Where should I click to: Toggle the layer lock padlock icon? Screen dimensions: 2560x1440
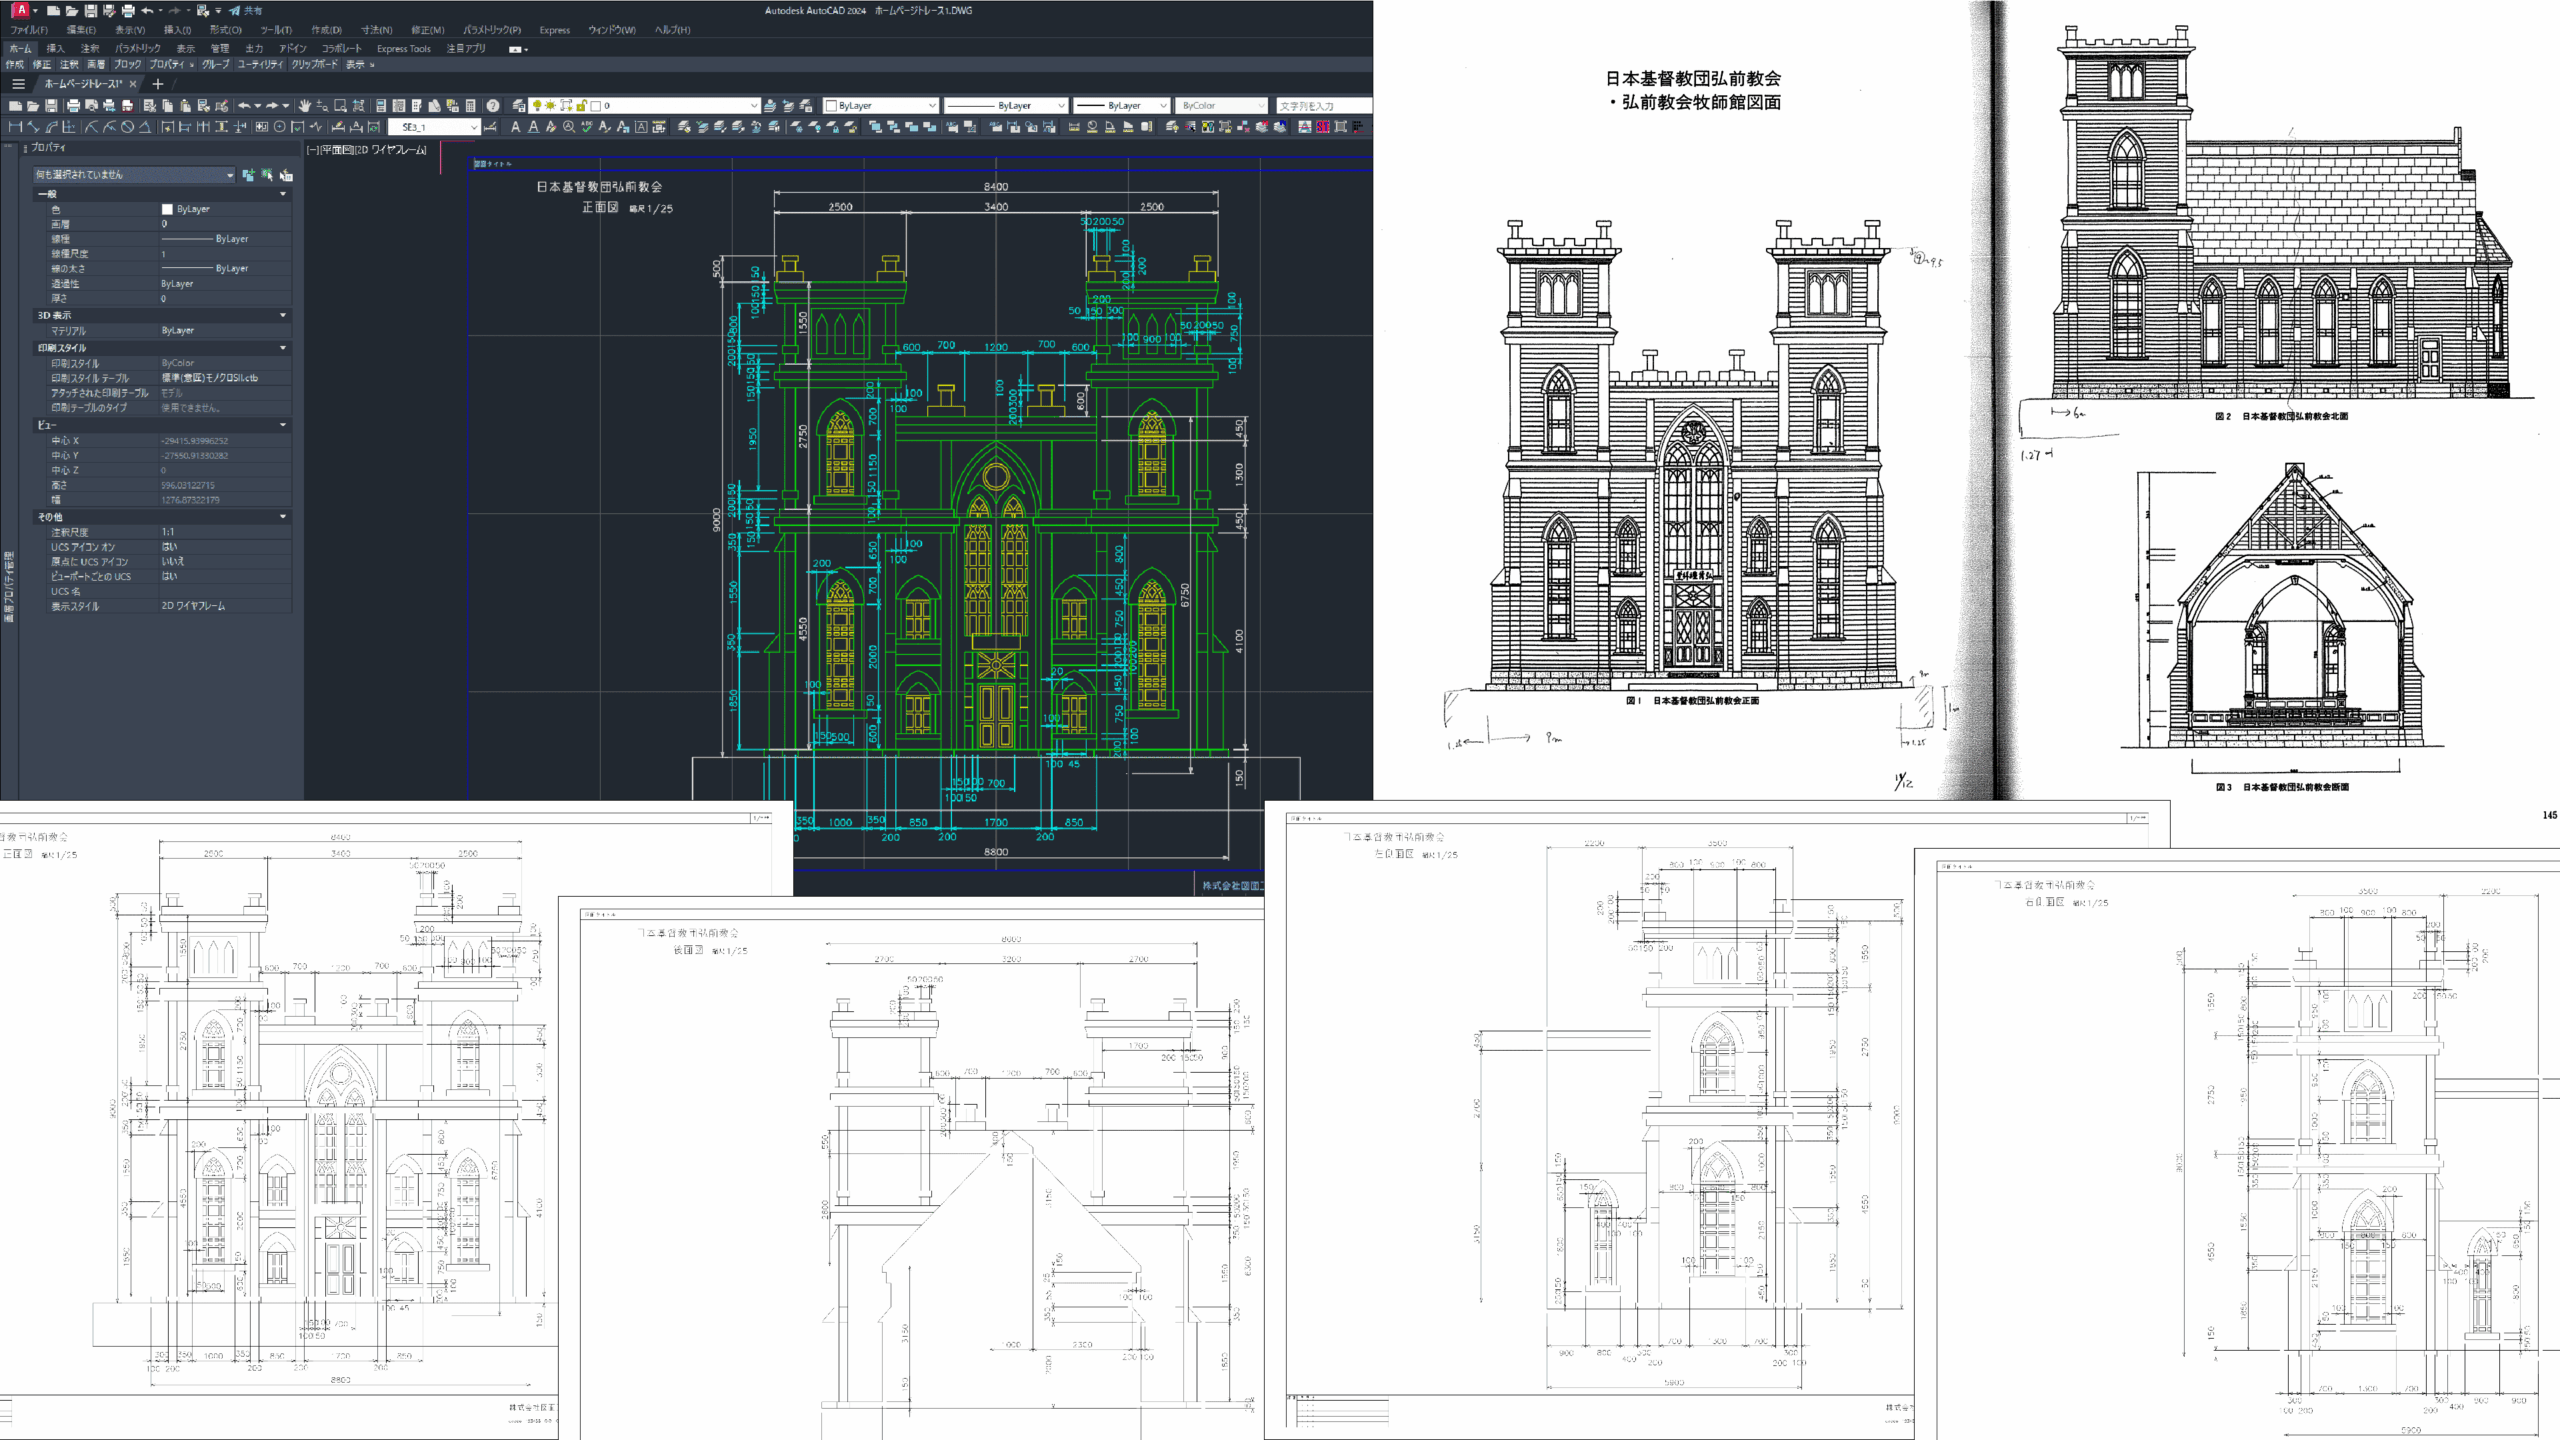(x=581, y=105)
